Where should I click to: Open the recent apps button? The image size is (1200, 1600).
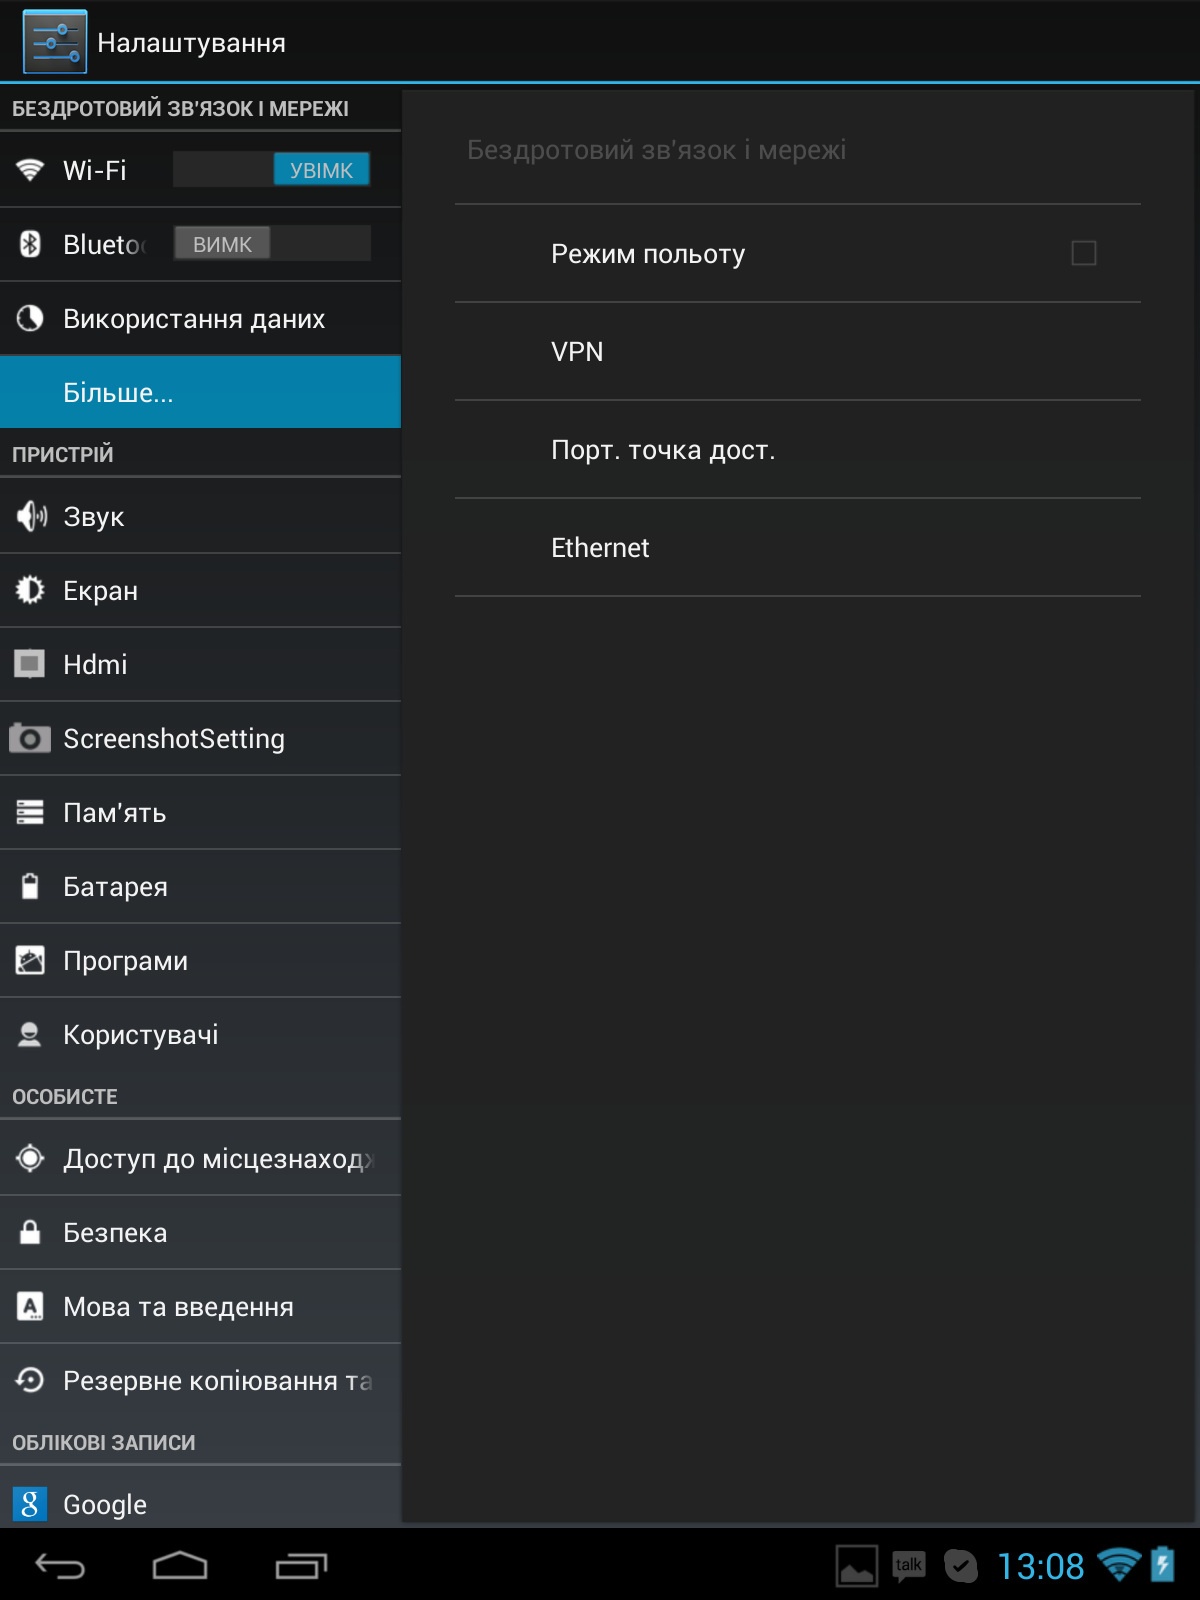[301, 1565]
